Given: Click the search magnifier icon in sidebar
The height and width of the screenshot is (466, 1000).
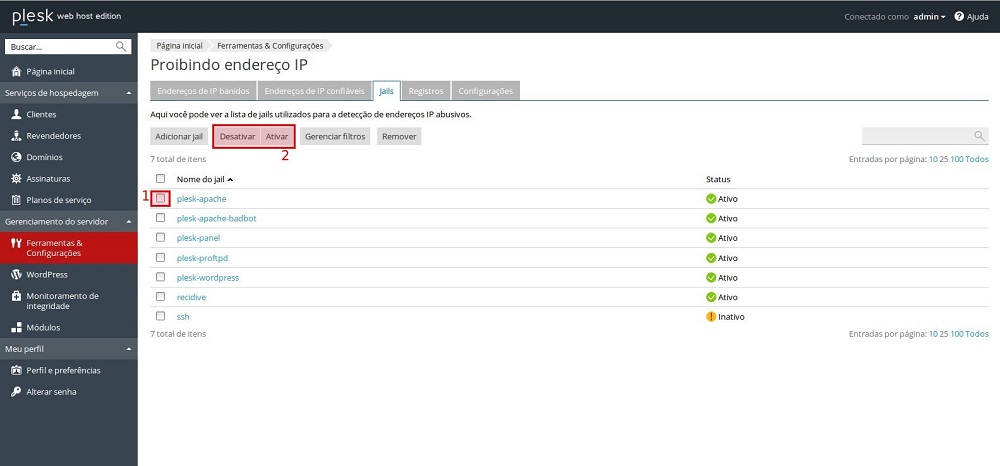Looking at the screenshot, I should (121, 46).
